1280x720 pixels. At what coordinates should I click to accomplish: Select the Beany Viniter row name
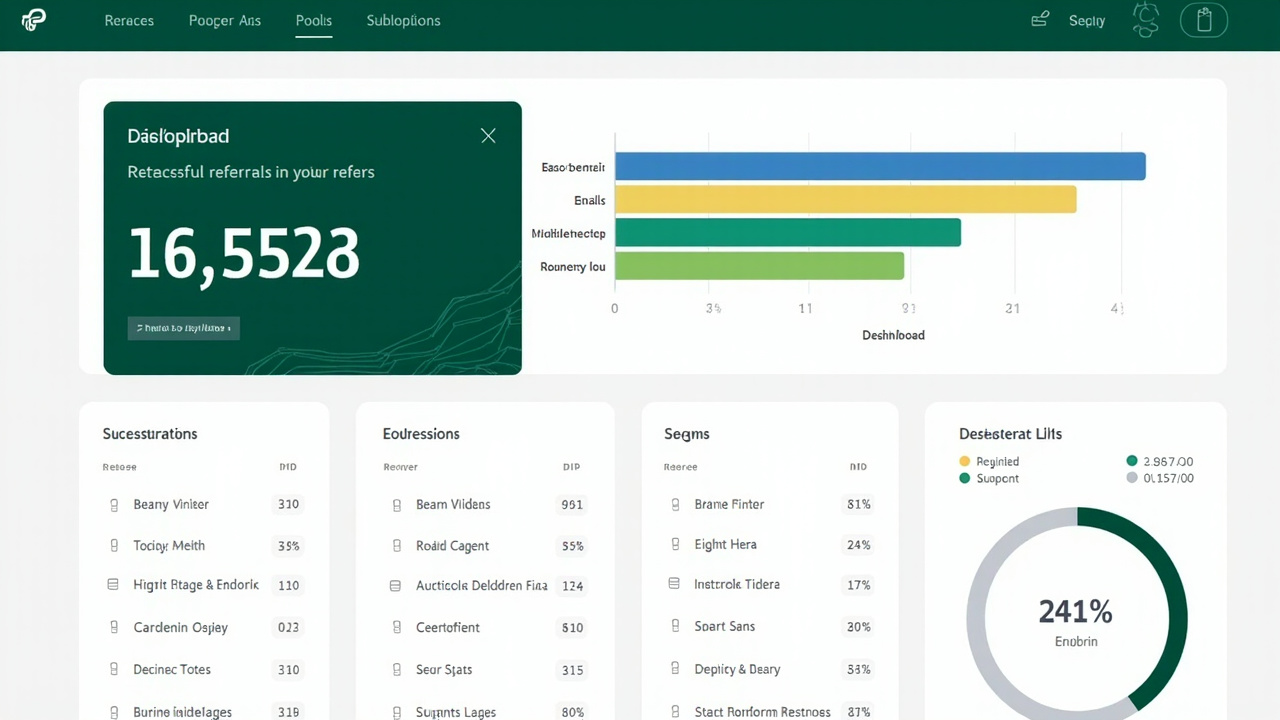point(171,505)
